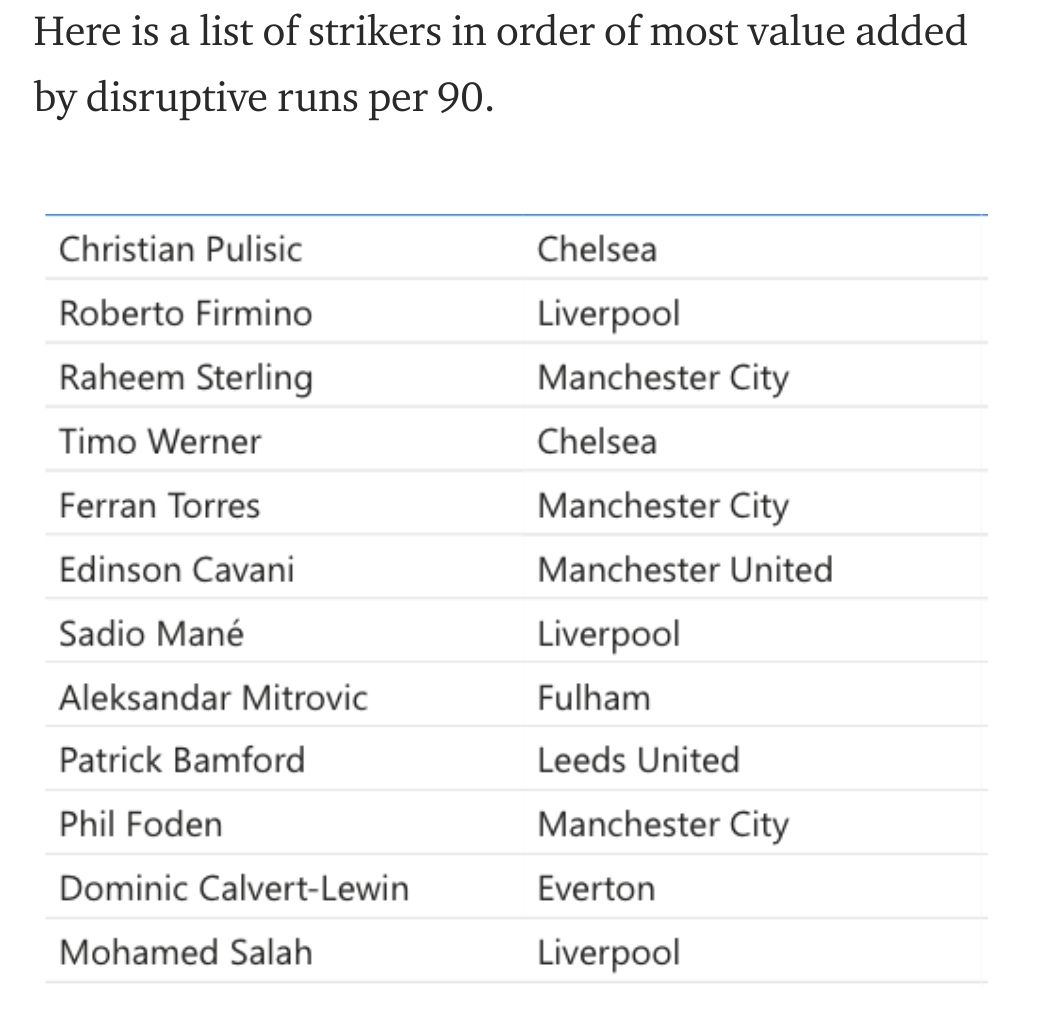Select the Liverpool cell beside Roberto Firmino
1051x1026 pixels.
point(608,313)
